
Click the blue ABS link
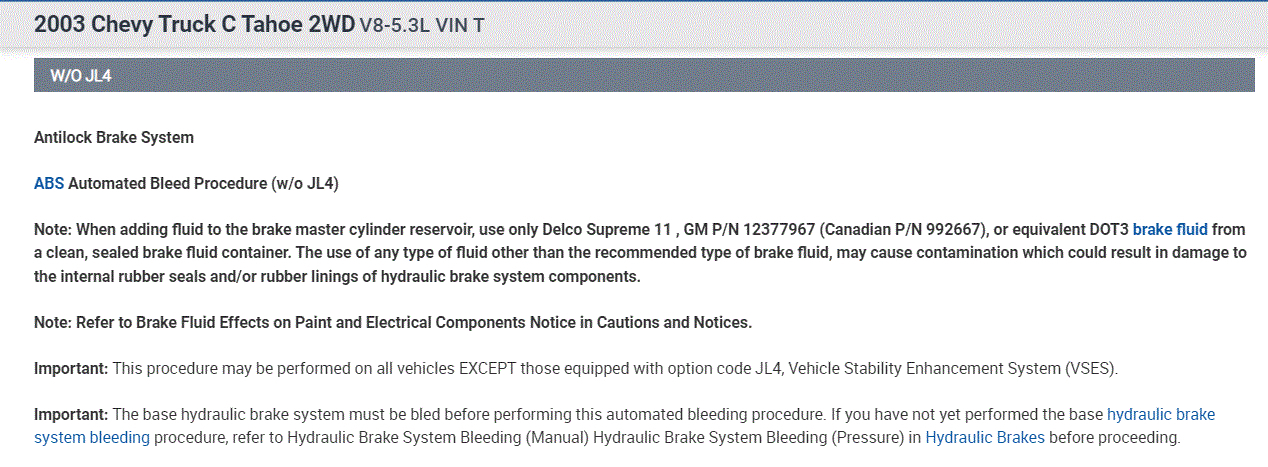tap(48, 184)
